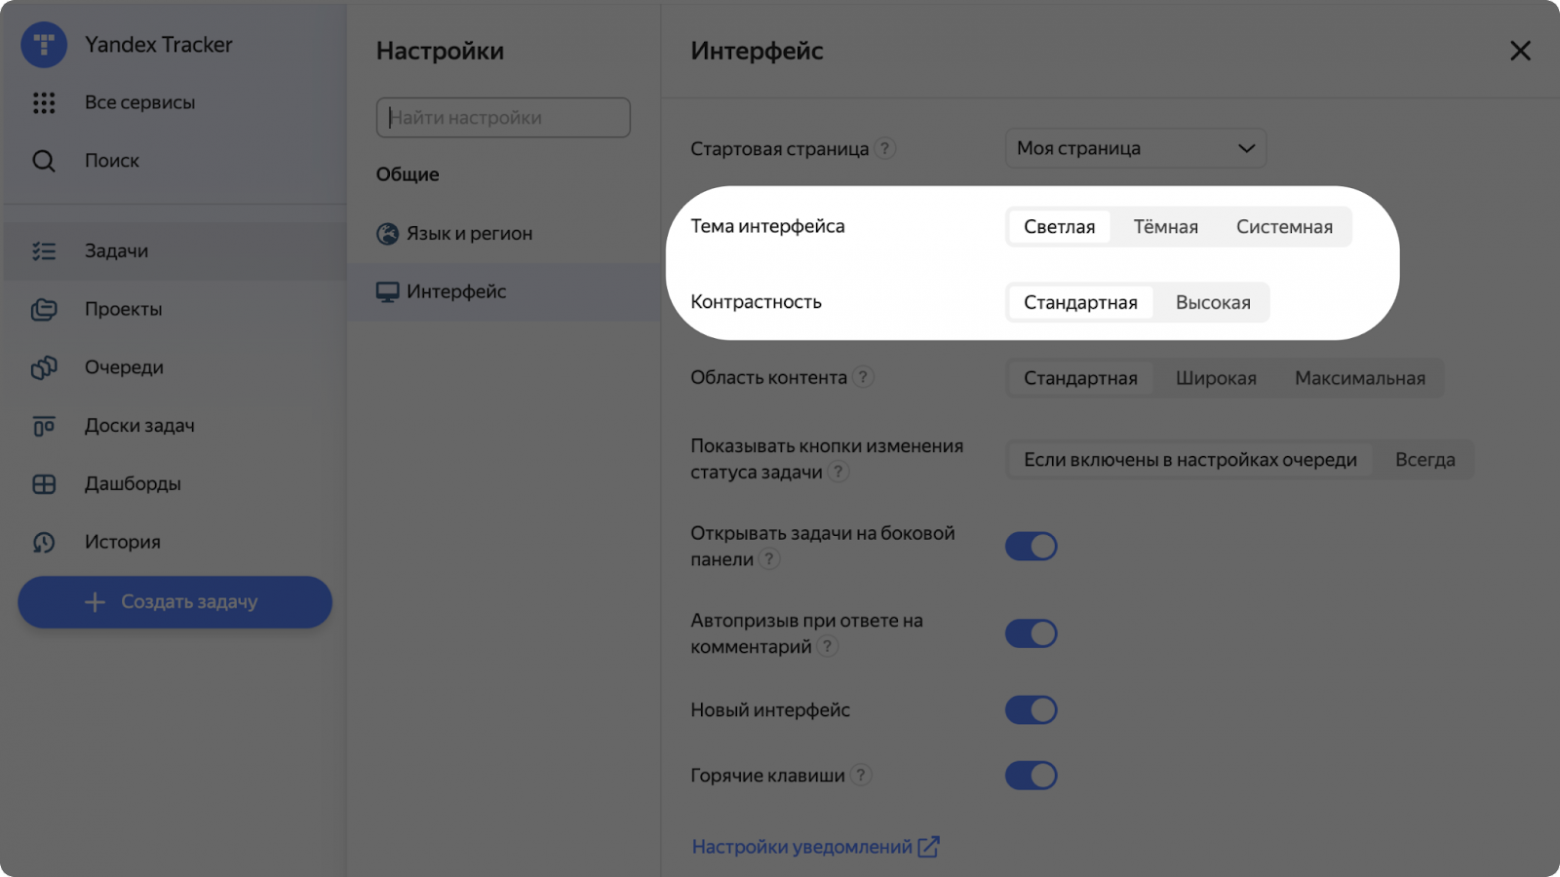This screenshot has width=1560, height=877.
Task: Click the Очереди sidebar icon
Action: pyautogui.click(x=44, y=367)
